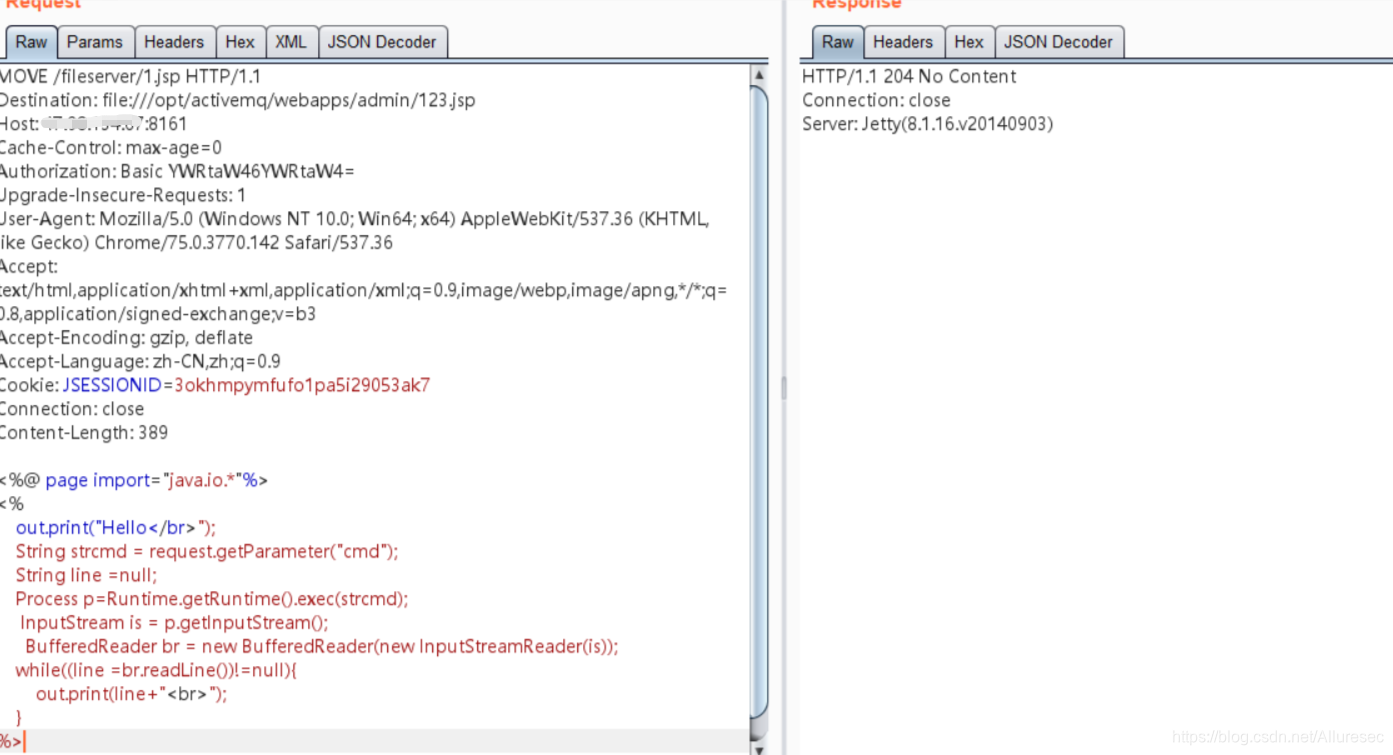Click the page import java.io line

pyautogui.click(x=134, y=480)
